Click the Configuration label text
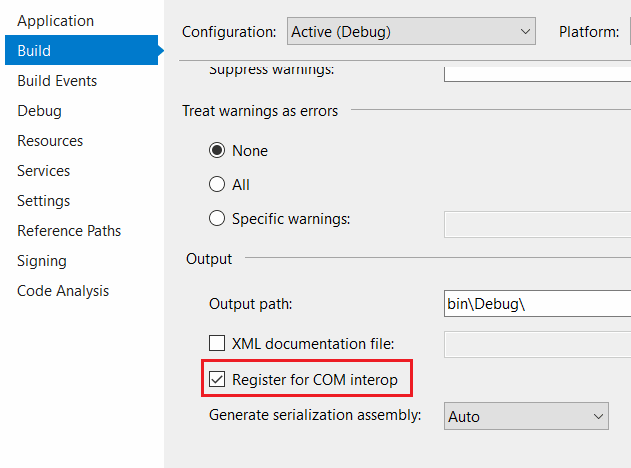 (x=229, y=32)
